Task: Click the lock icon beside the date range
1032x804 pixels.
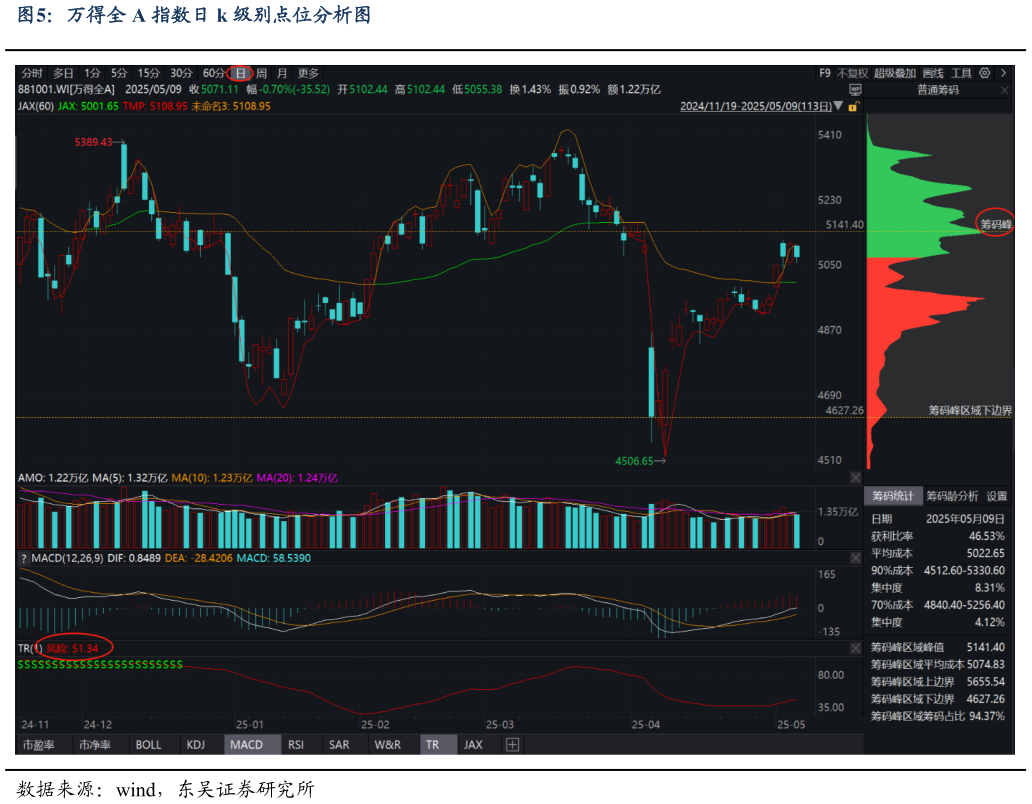Action: point(852,105)
